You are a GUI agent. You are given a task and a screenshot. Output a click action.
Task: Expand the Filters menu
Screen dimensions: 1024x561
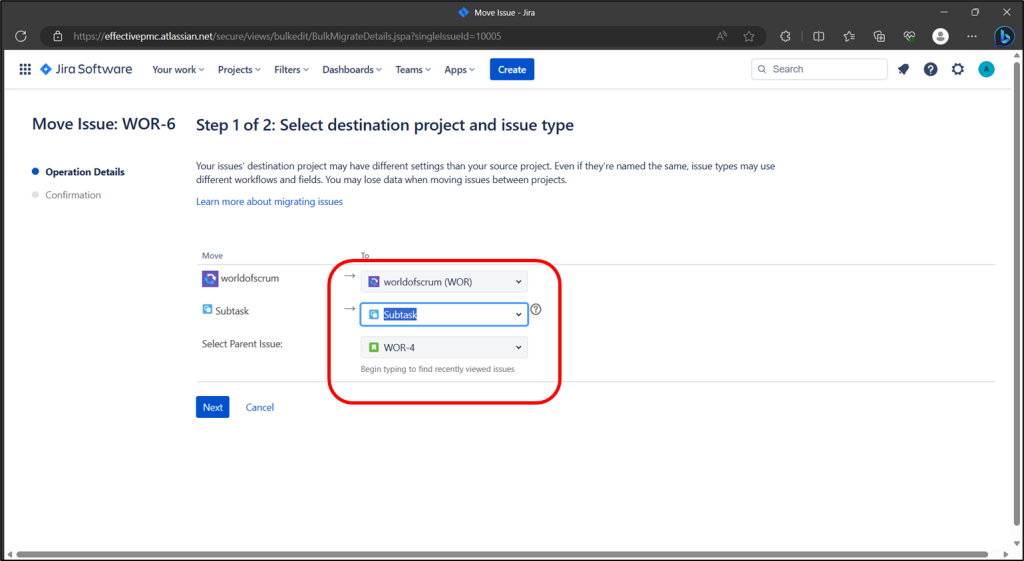[x=291, y=70]
